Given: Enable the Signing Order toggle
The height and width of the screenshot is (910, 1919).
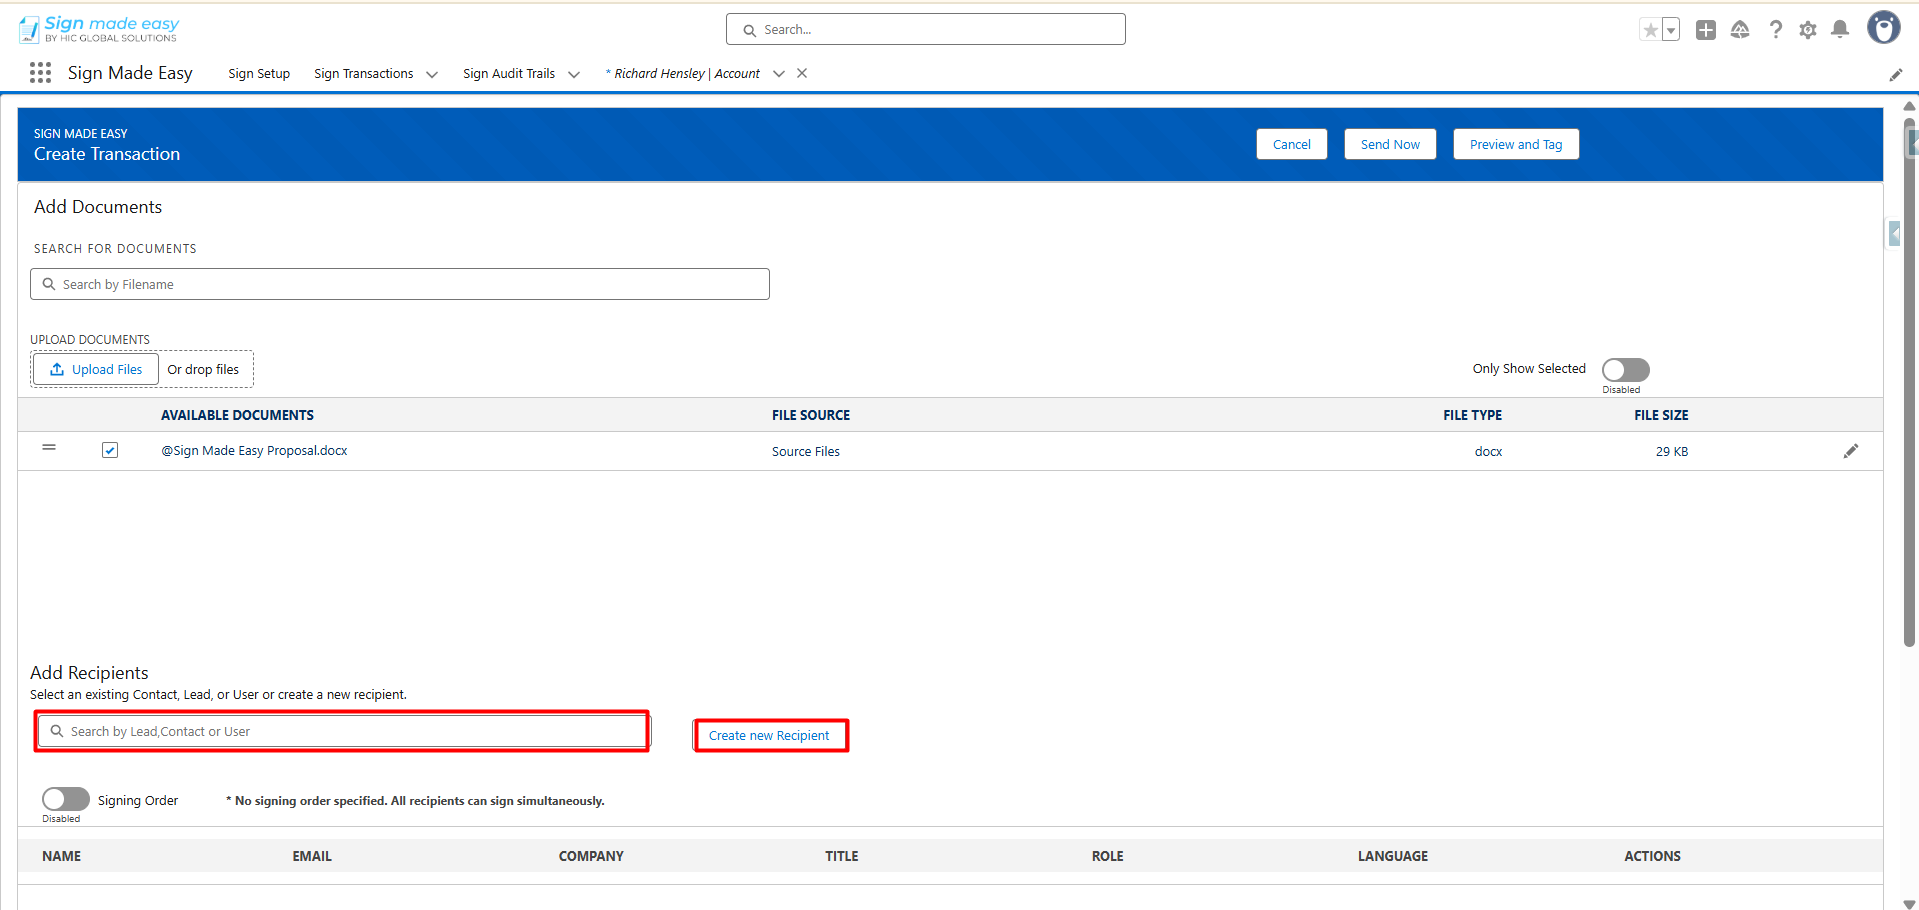Looking at the screenshot, I should coord(66,799).
